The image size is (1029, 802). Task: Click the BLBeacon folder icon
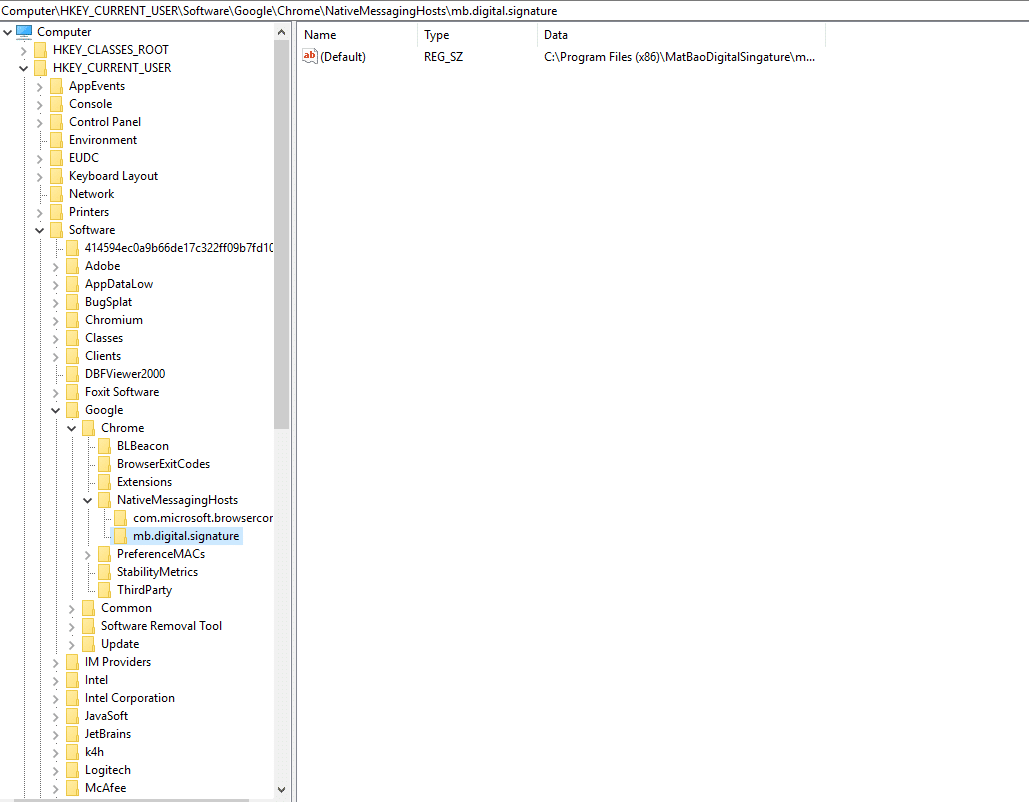click(x=104, y=446)
